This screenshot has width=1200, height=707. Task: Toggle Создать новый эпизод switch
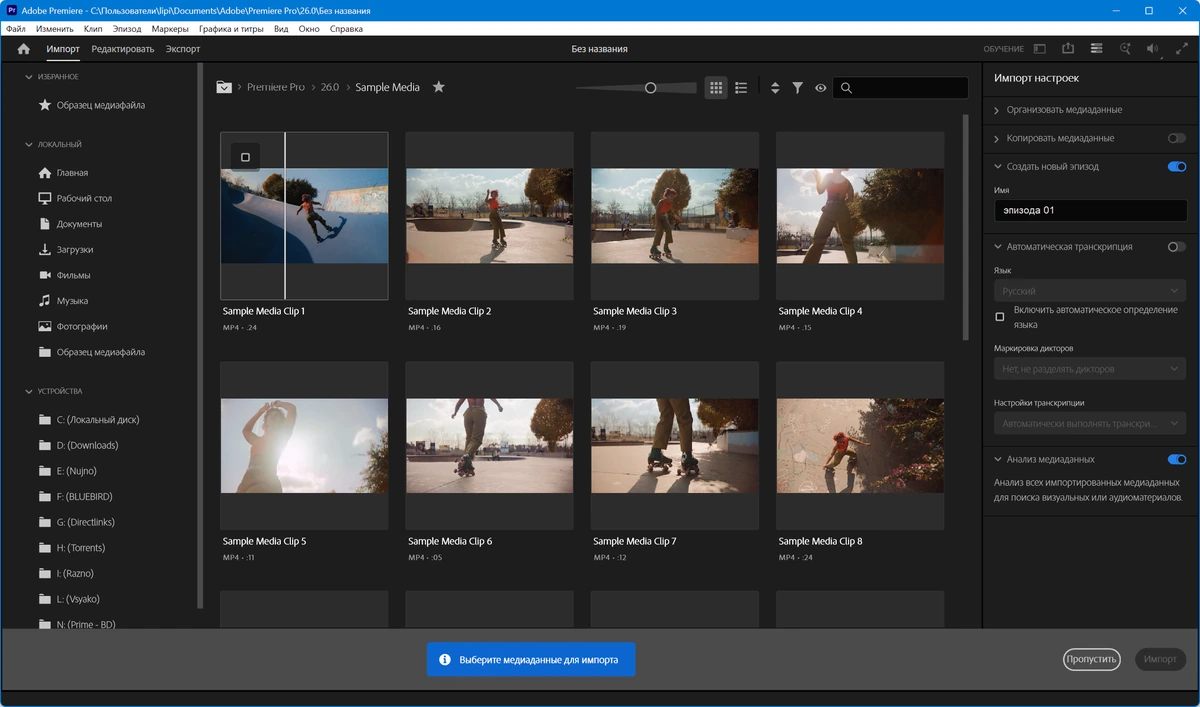[x=1176, y=167]
